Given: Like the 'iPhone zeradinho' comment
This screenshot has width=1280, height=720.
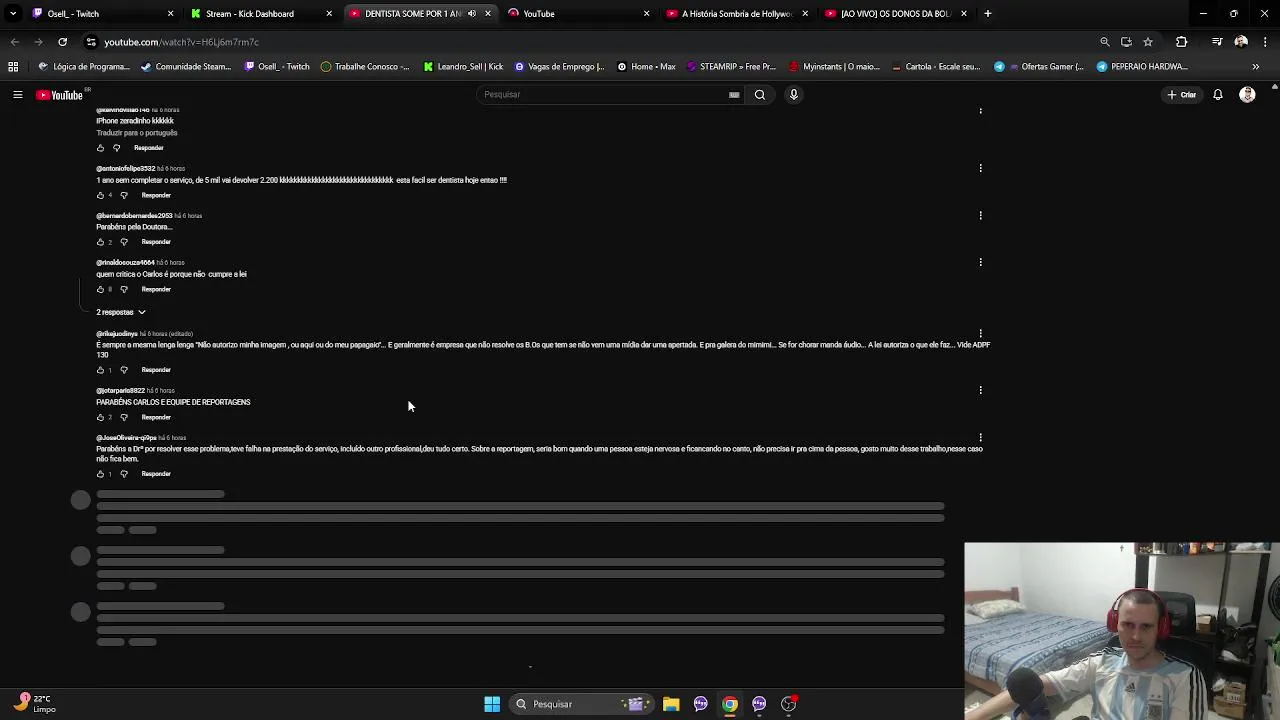Looking at the screenshot, I should click(x=100, y=148).
